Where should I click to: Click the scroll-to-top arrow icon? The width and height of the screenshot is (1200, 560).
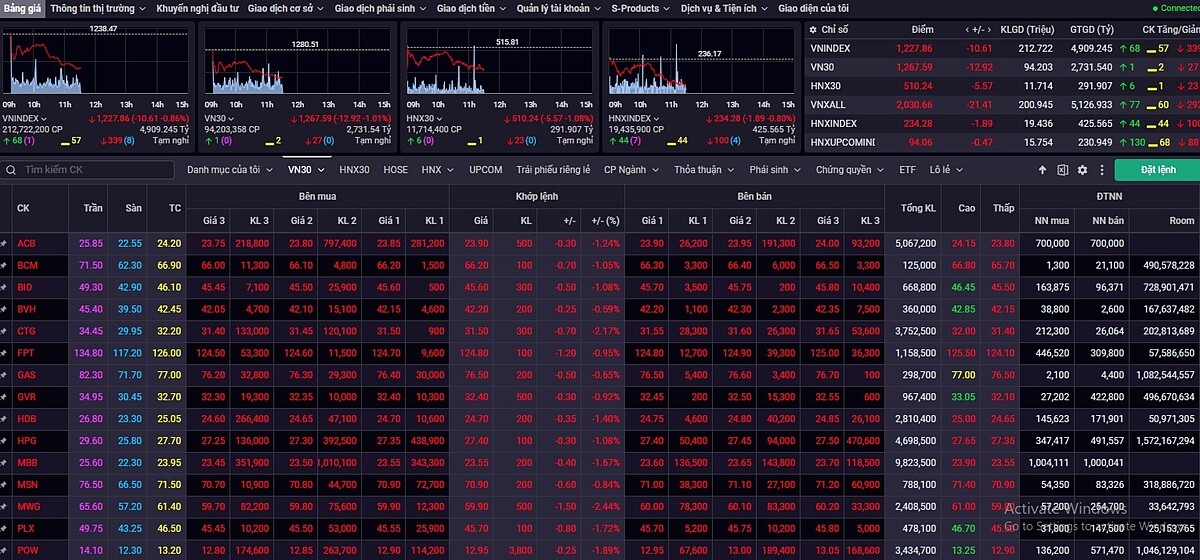point(1043,170)
